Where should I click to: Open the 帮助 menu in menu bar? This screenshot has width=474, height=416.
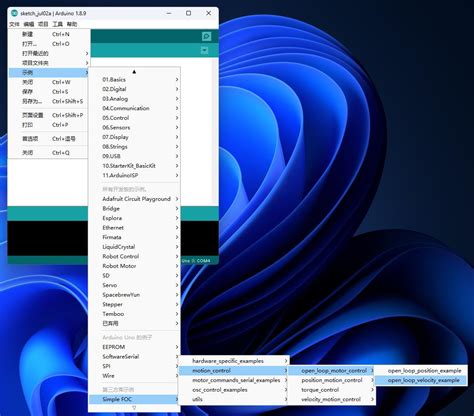(x=72, y=24)
